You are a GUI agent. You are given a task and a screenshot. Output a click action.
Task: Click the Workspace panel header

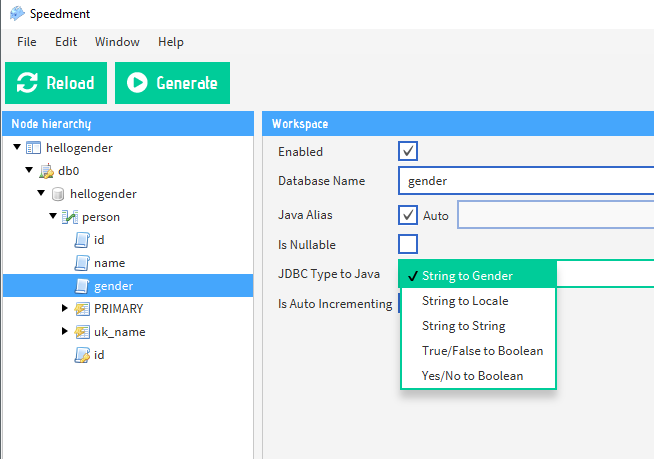pos(458,124)
